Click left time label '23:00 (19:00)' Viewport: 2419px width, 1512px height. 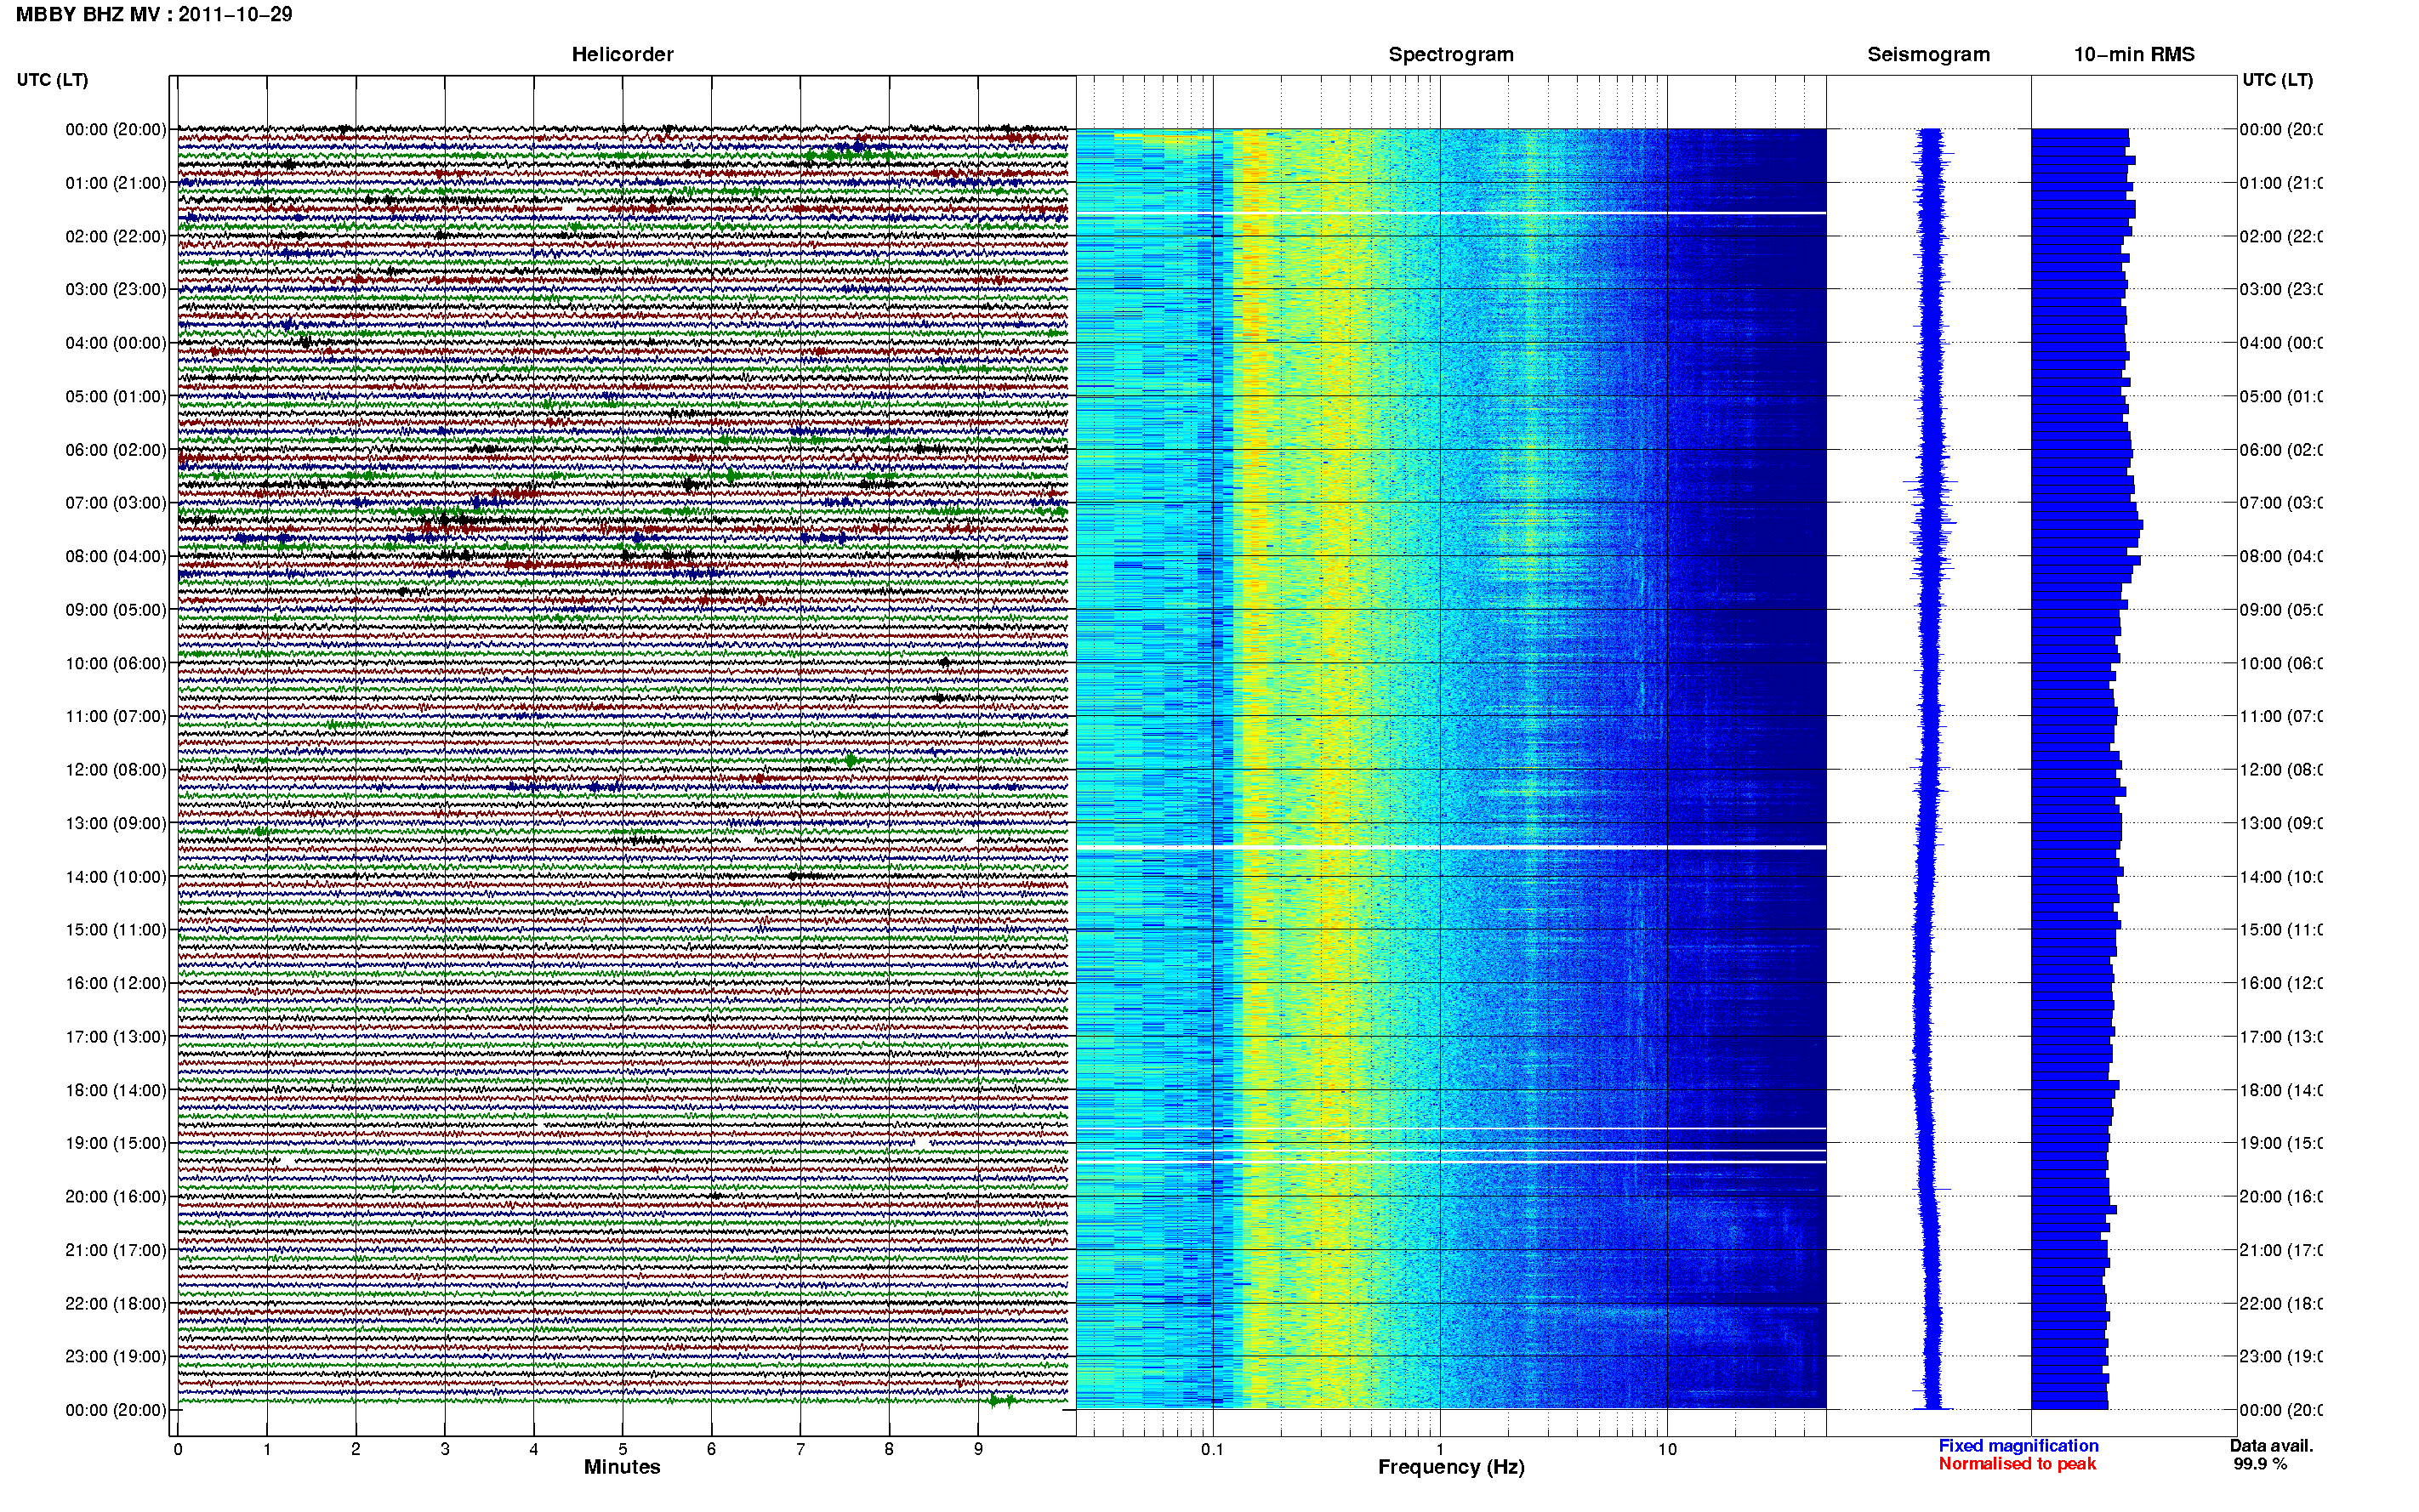116,1357
